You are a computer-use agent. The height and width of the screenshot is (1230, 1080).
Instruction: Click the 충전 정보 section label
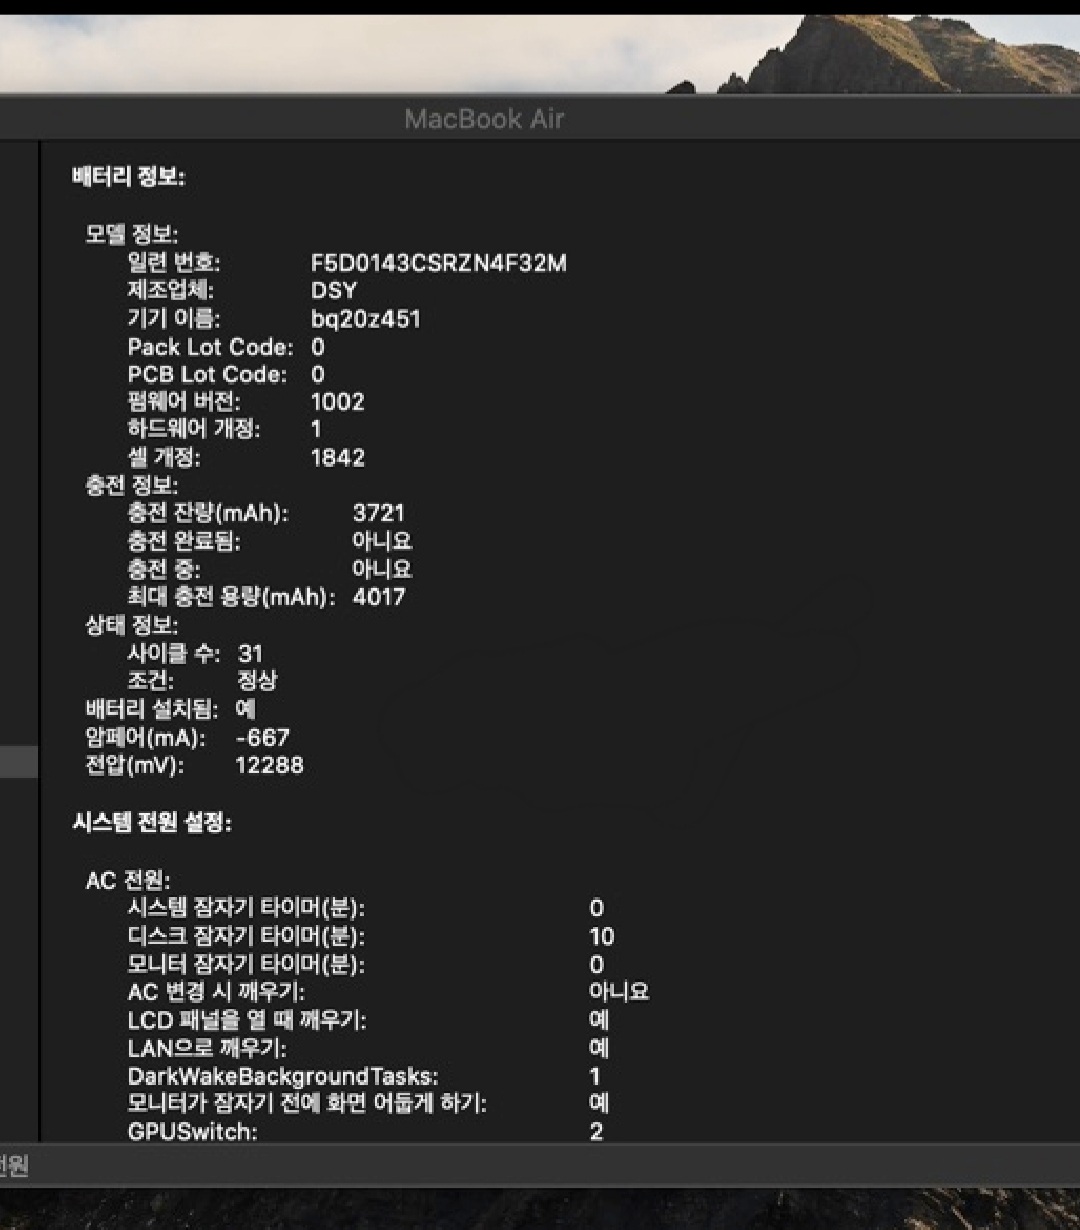132,486
